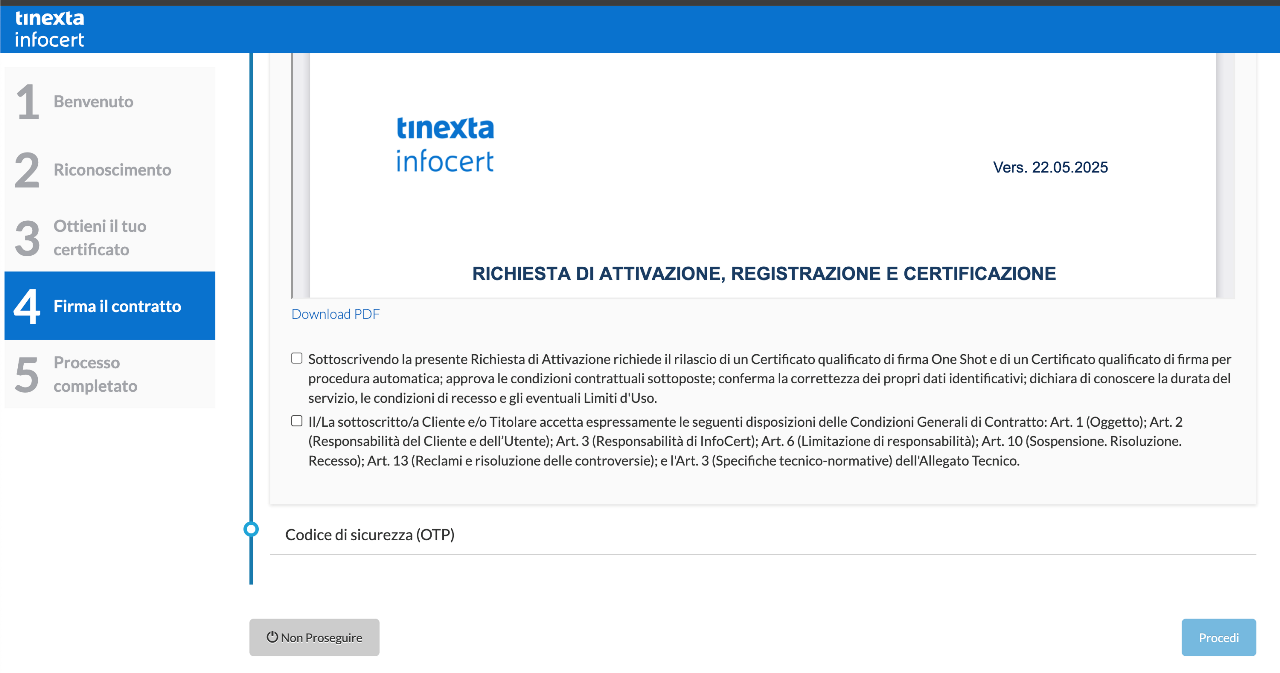Click the circle marker beside Codice di sicurezza
The height and width of the screenshot is (673, 1280).
point(251,529)
